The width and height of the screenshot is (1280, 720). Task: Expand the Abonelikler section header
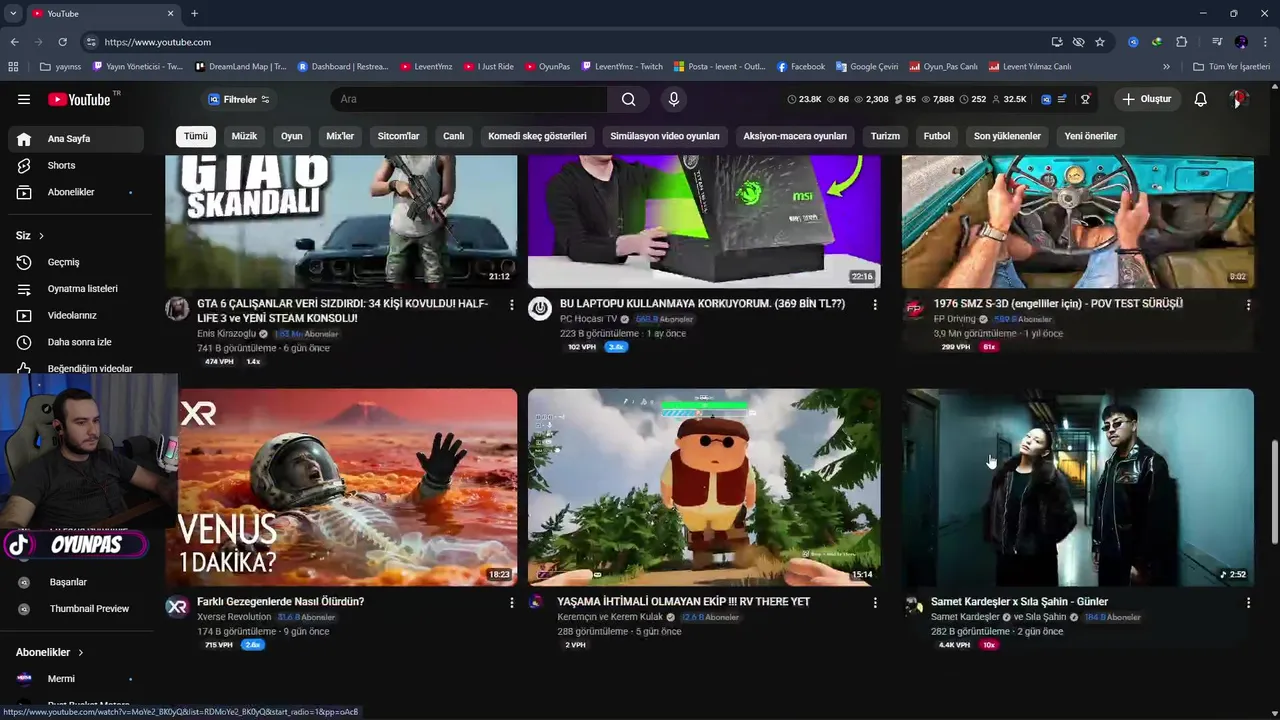50,652
